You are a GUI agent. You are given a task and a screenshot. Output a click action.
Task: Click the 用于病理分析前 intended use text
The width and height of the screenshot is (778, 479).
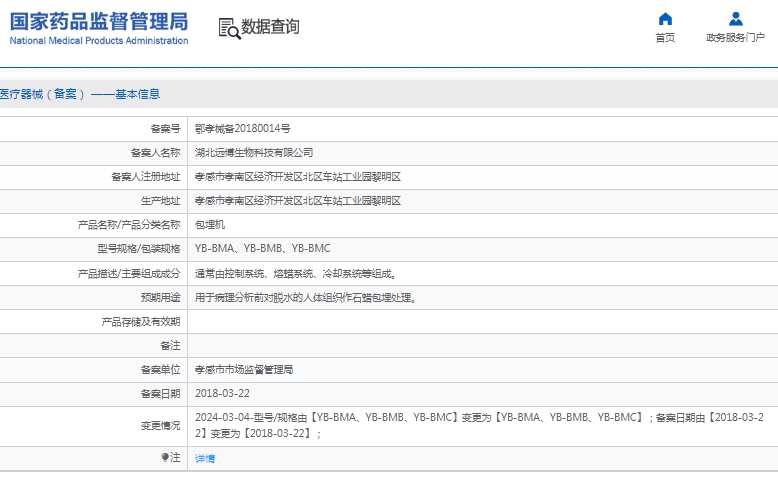point(305,297)
